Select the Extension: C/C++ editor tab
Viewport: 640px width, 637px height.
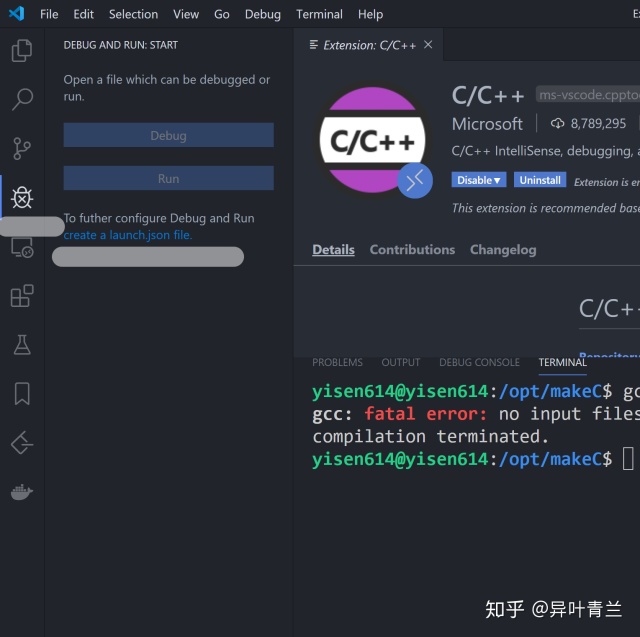pyautogui.click(x=369, y=45)
